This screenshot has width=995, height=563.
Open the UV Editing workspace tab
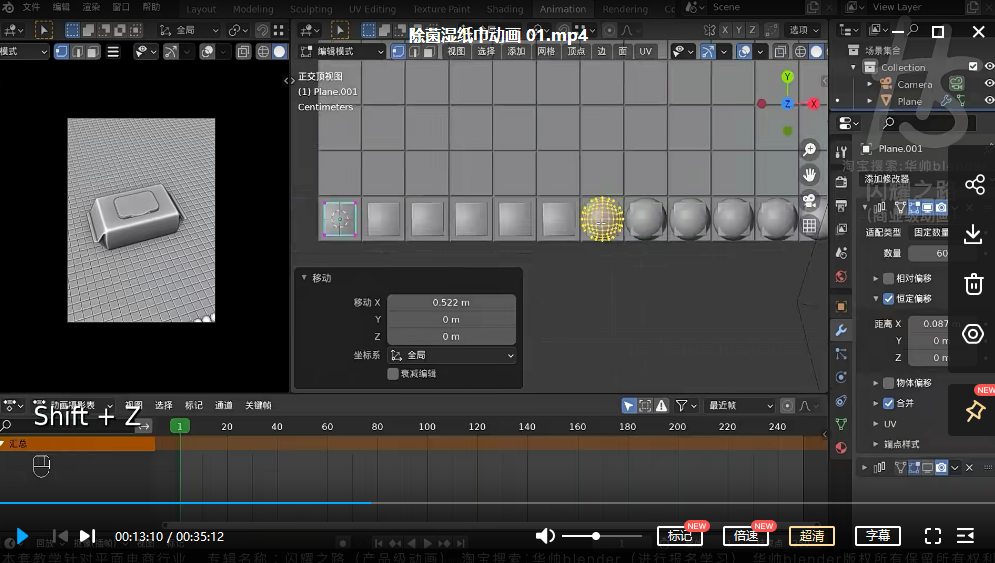point(371,9)
